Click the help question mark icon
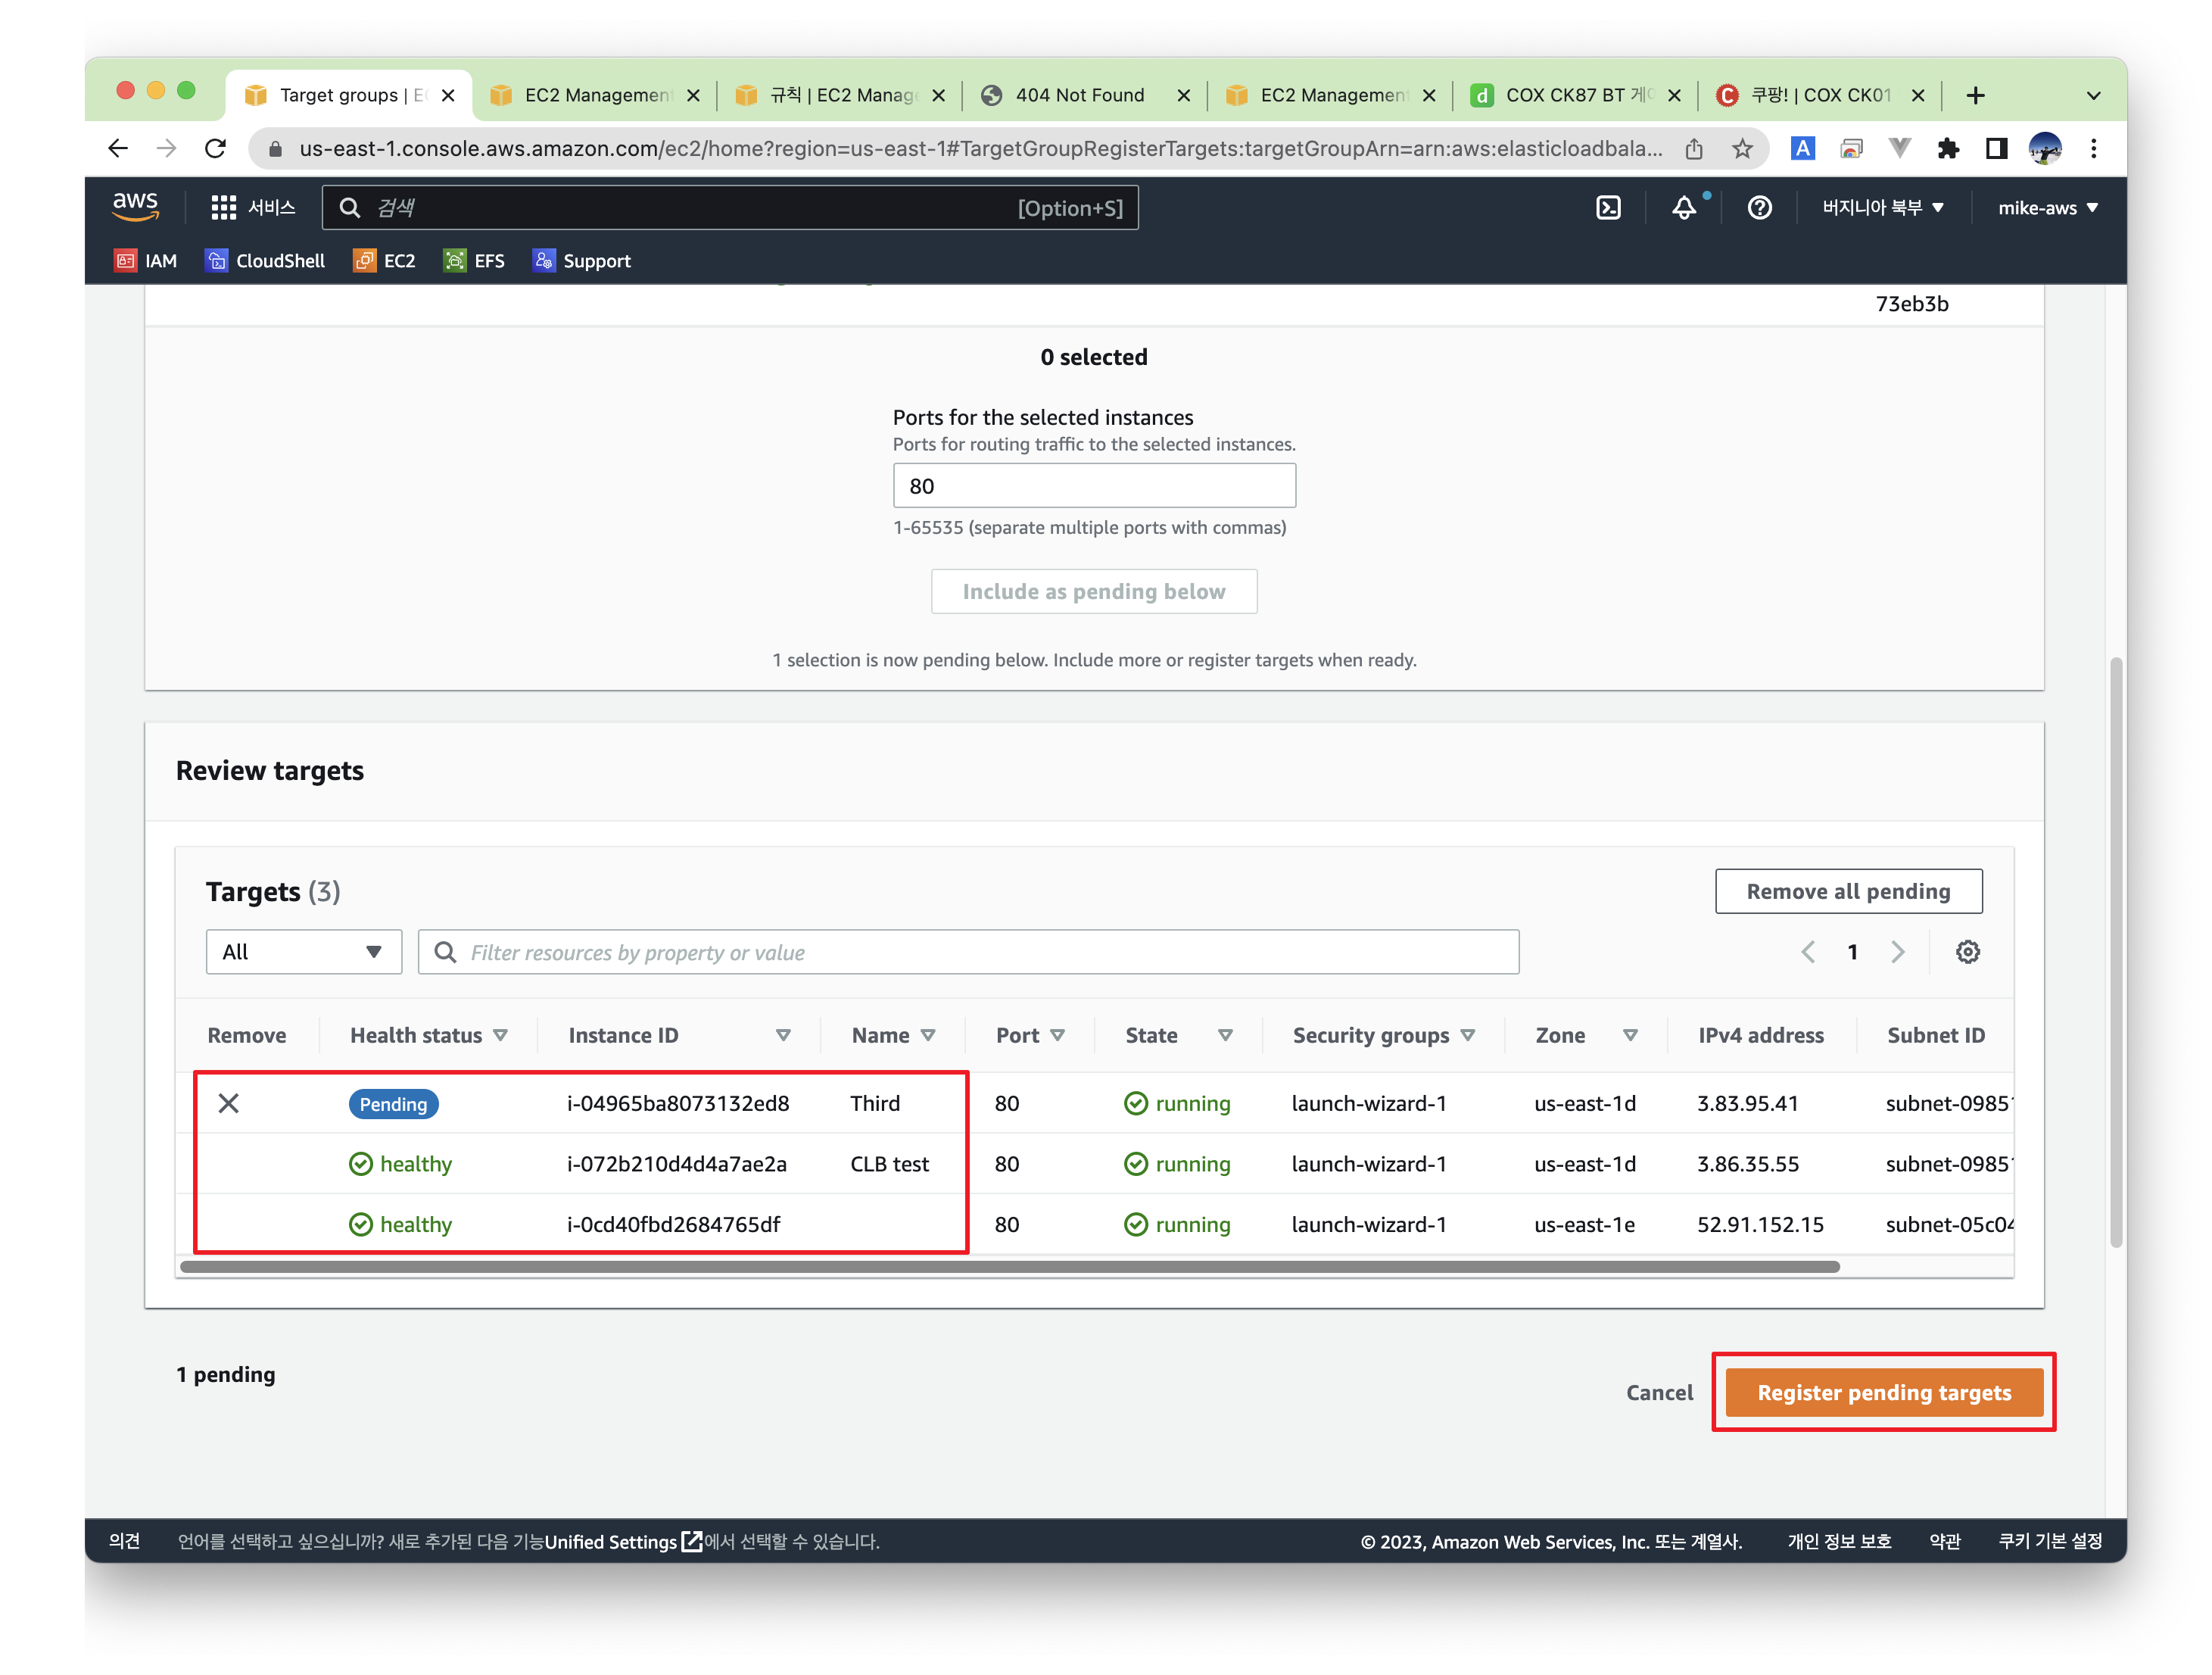2212x1675 pixels. pos(1759,208)
